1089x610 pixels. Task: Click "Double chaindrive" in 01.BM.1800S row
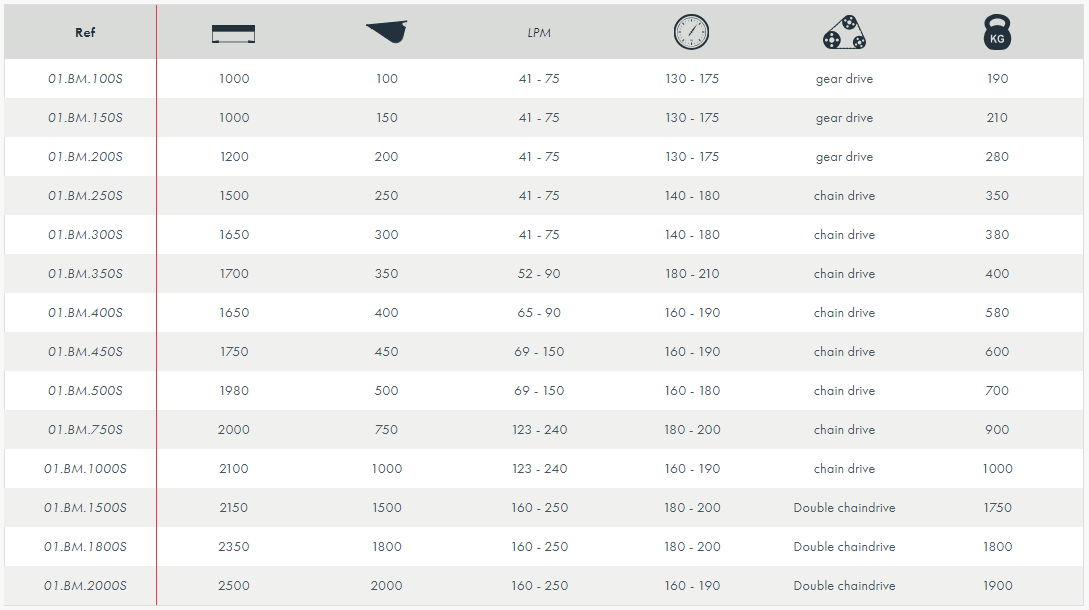click(844, 547)
